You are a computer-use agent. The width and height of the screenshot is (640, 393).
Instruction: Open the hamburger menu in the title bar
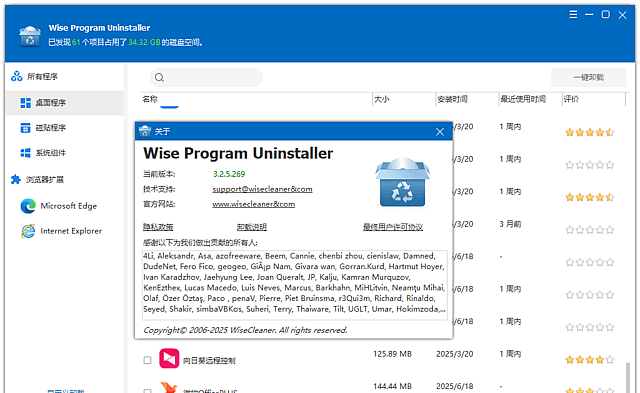573,15
